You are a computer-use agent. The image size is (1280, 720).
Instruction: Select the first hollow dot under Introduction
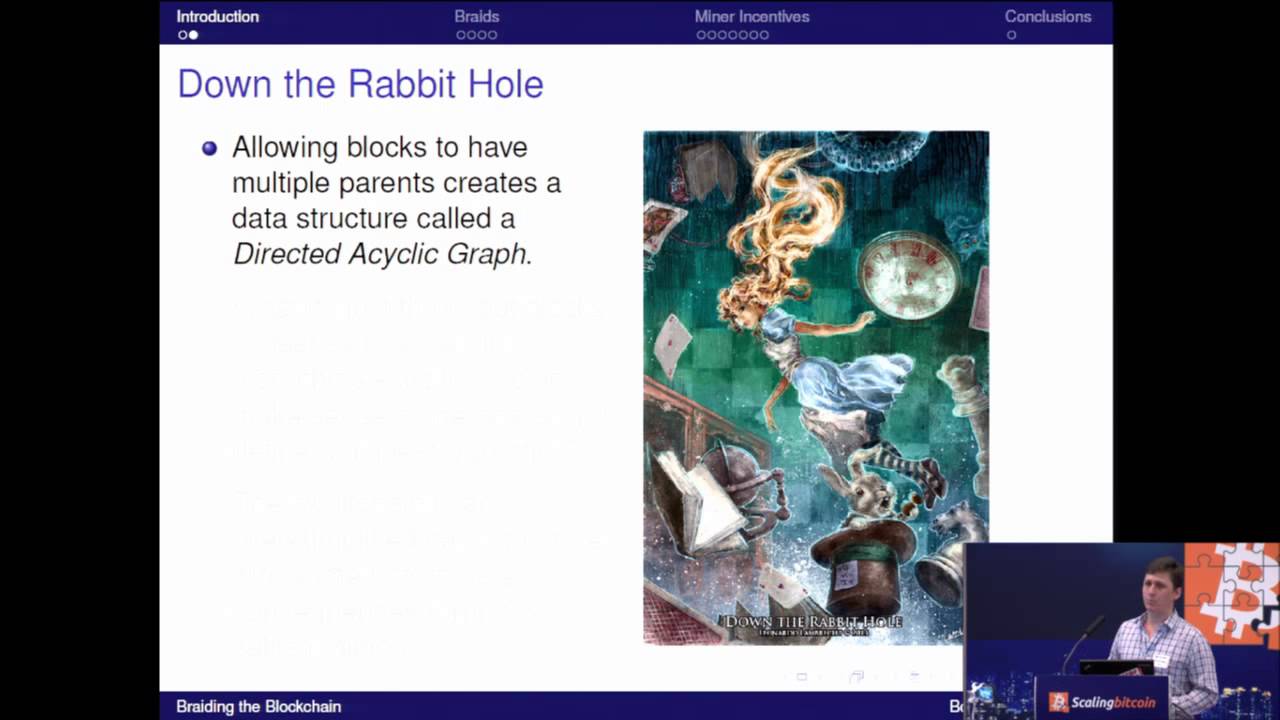182,35
